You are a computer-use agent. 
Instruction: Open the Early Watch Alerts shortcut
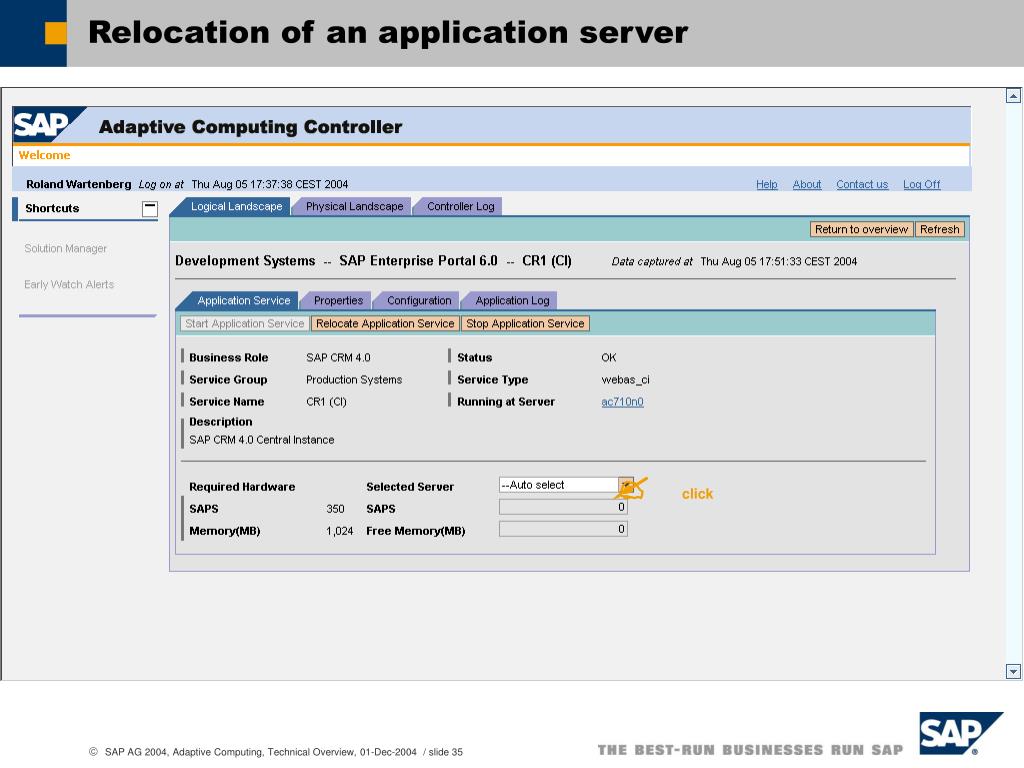[x=69, y=284]
